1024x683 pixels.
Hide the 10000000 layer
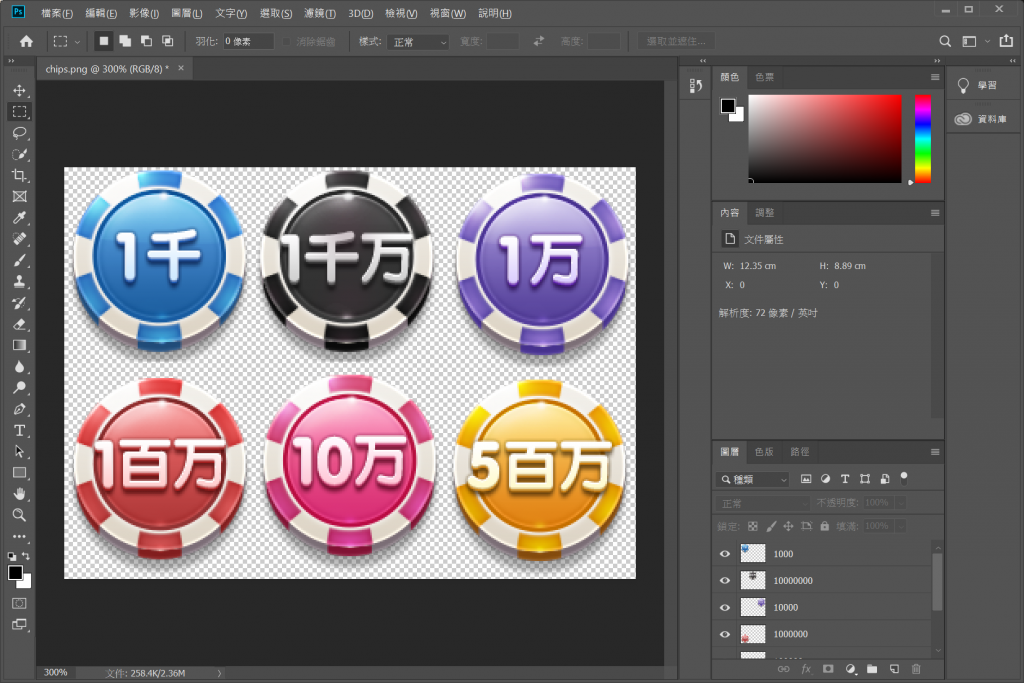[725, 580]
